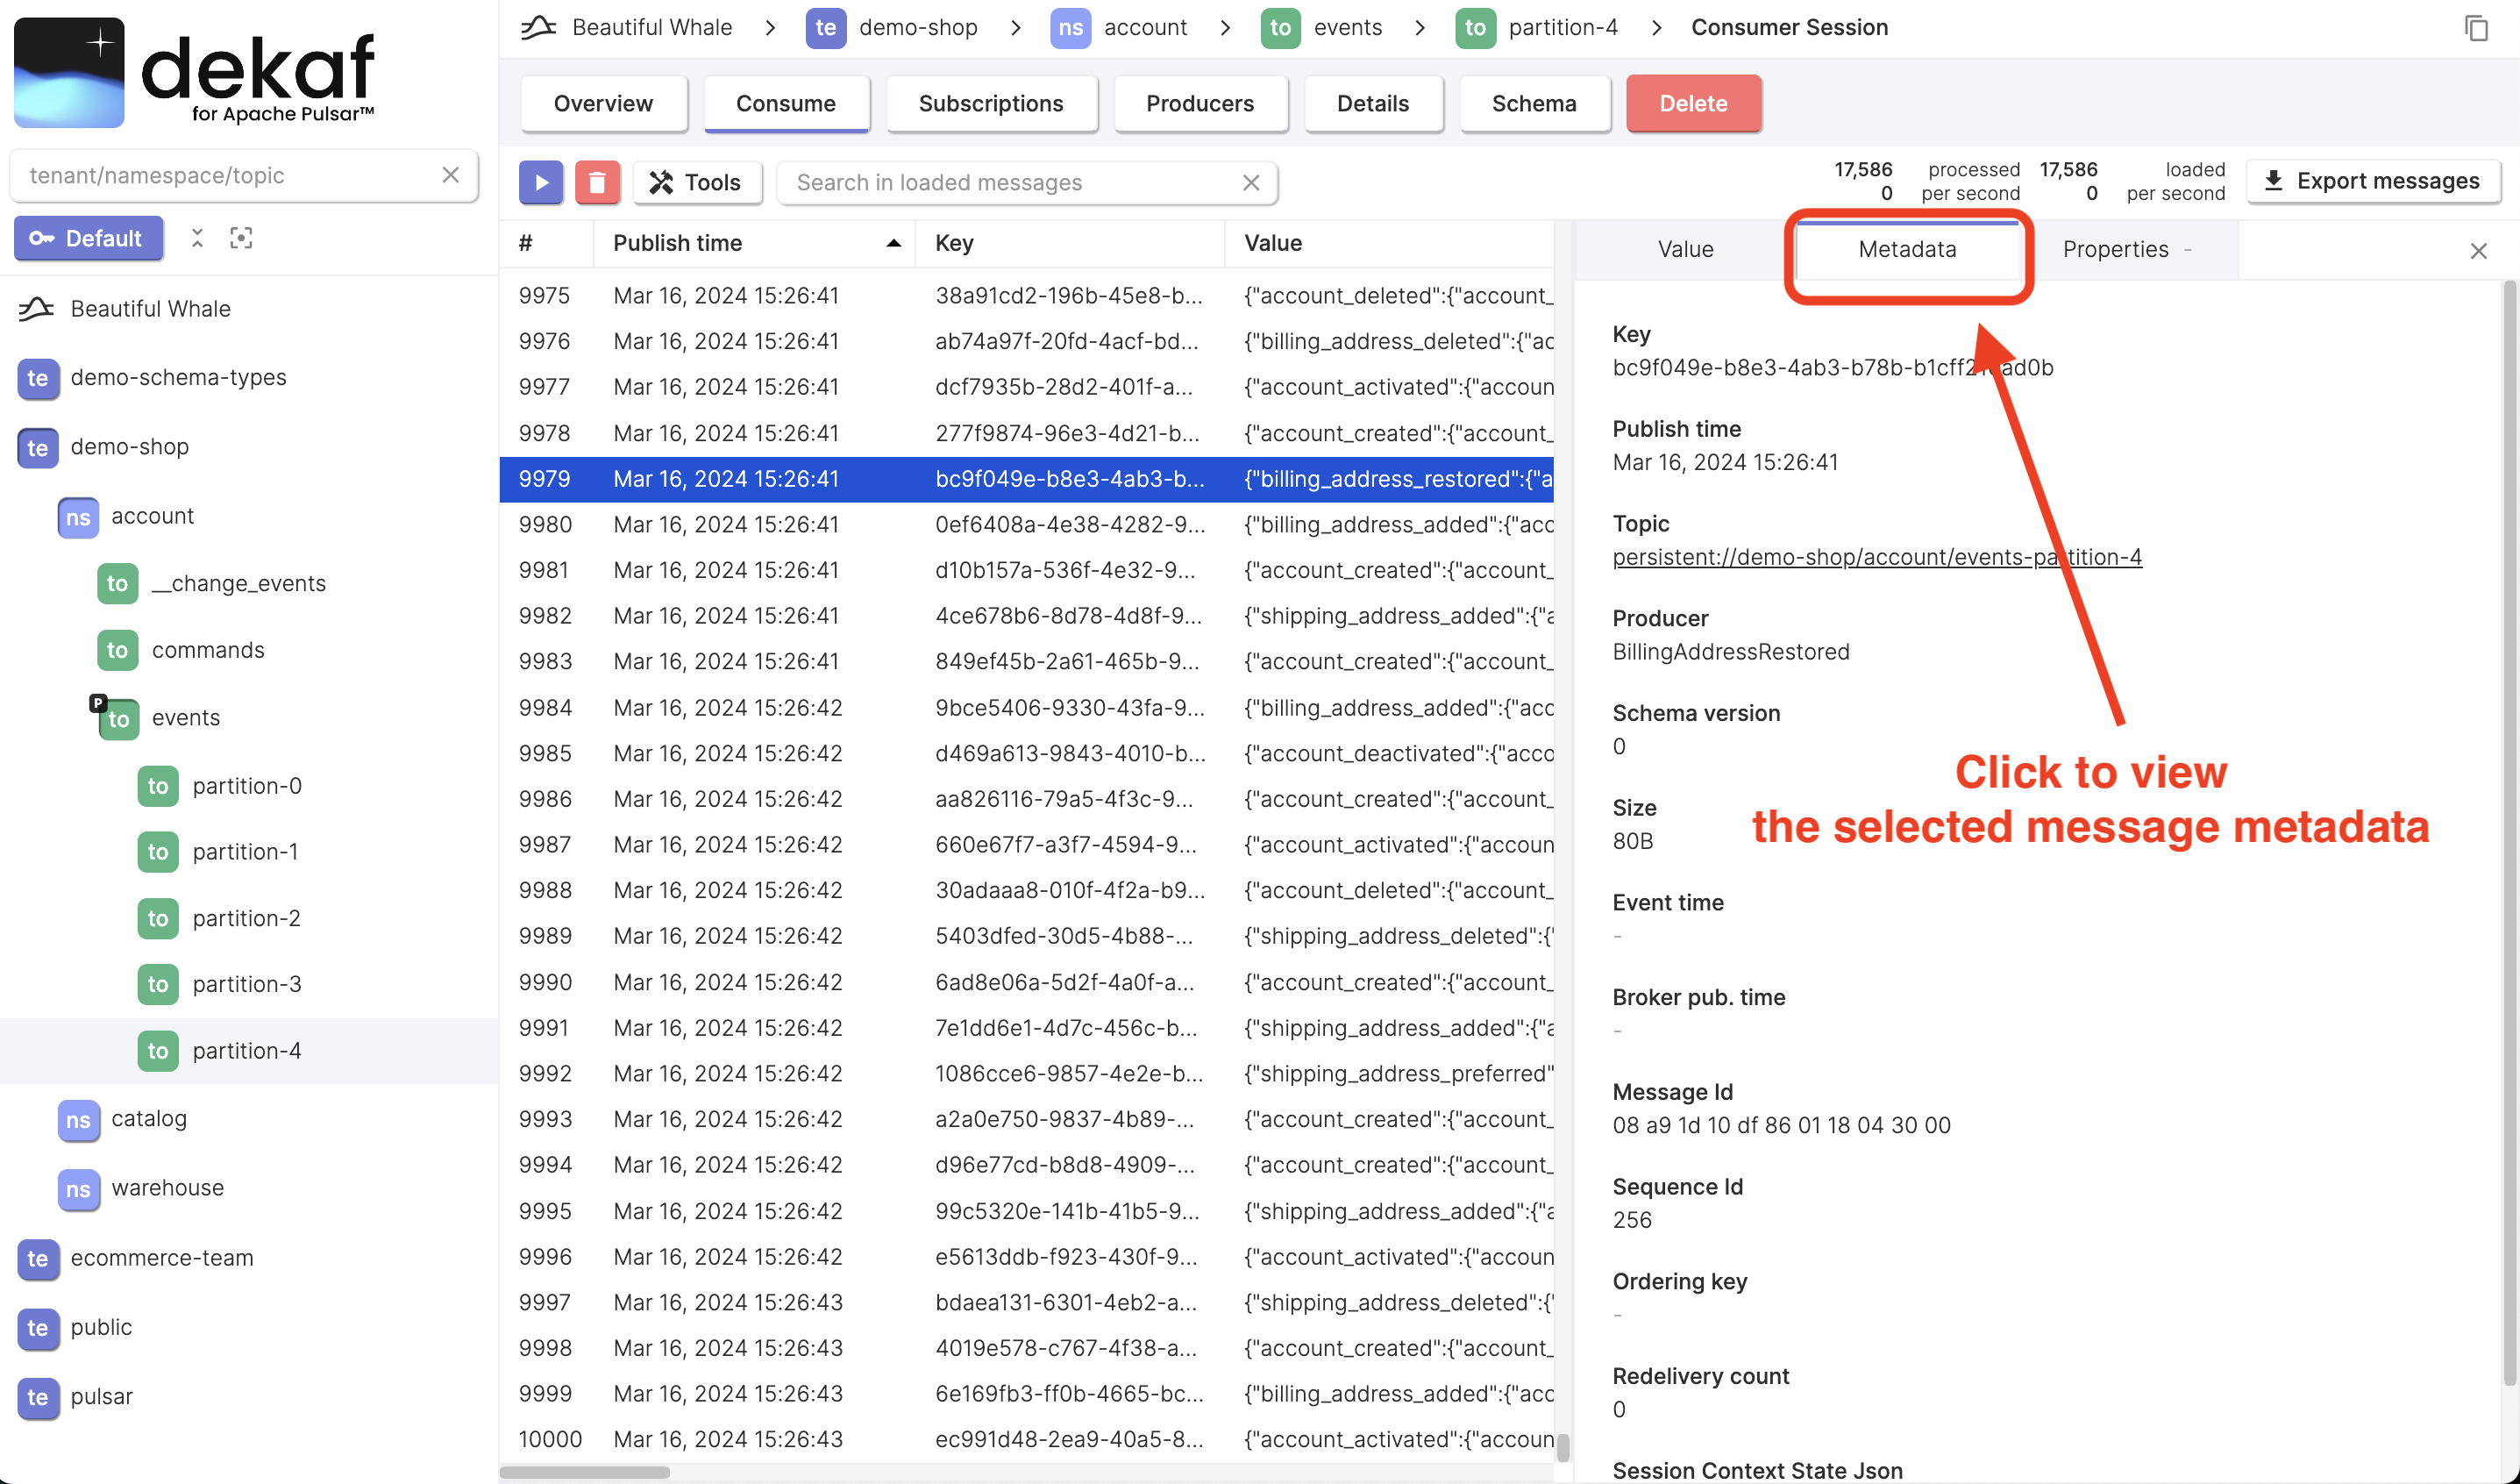
Task: Click the play/consume button in toolbar
Action: (542, 182)
